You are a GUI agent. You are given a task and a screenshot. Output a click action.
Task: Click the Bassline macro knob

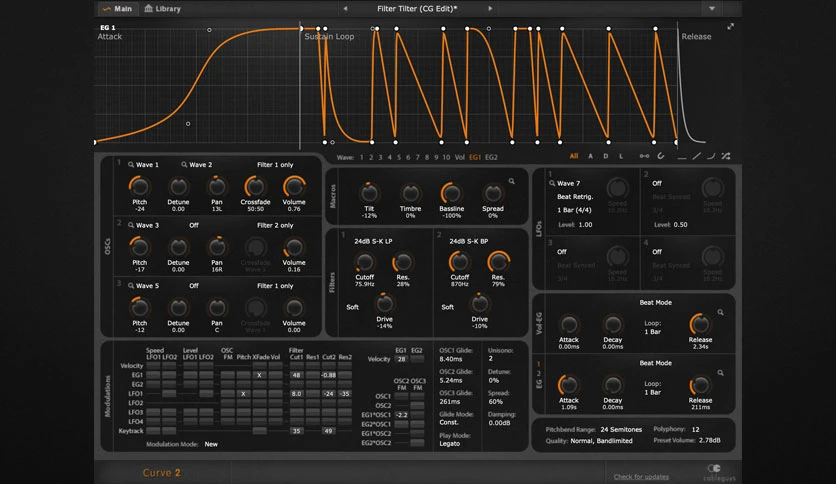pos(451,193)
